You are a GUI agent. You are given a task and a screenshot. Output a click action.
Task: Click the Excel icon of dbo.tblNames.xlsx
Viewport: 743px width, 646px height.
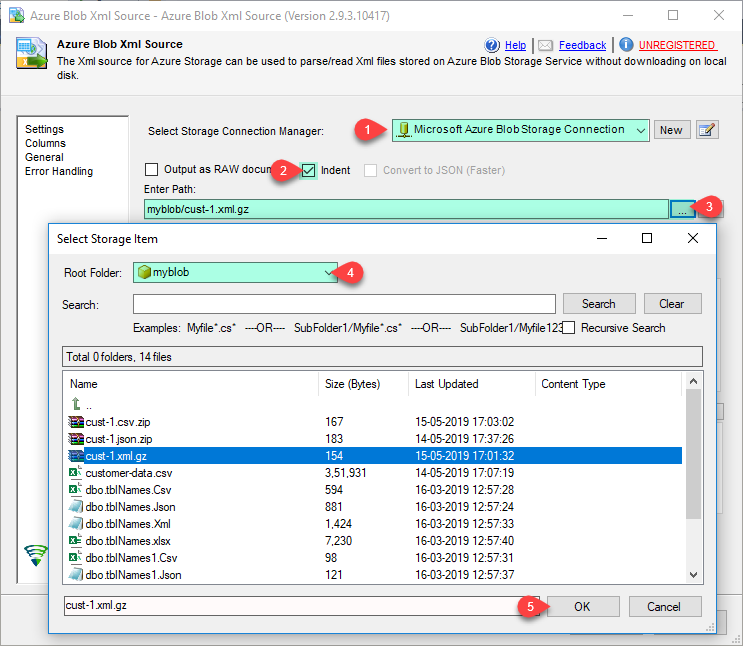coord(76,541)
